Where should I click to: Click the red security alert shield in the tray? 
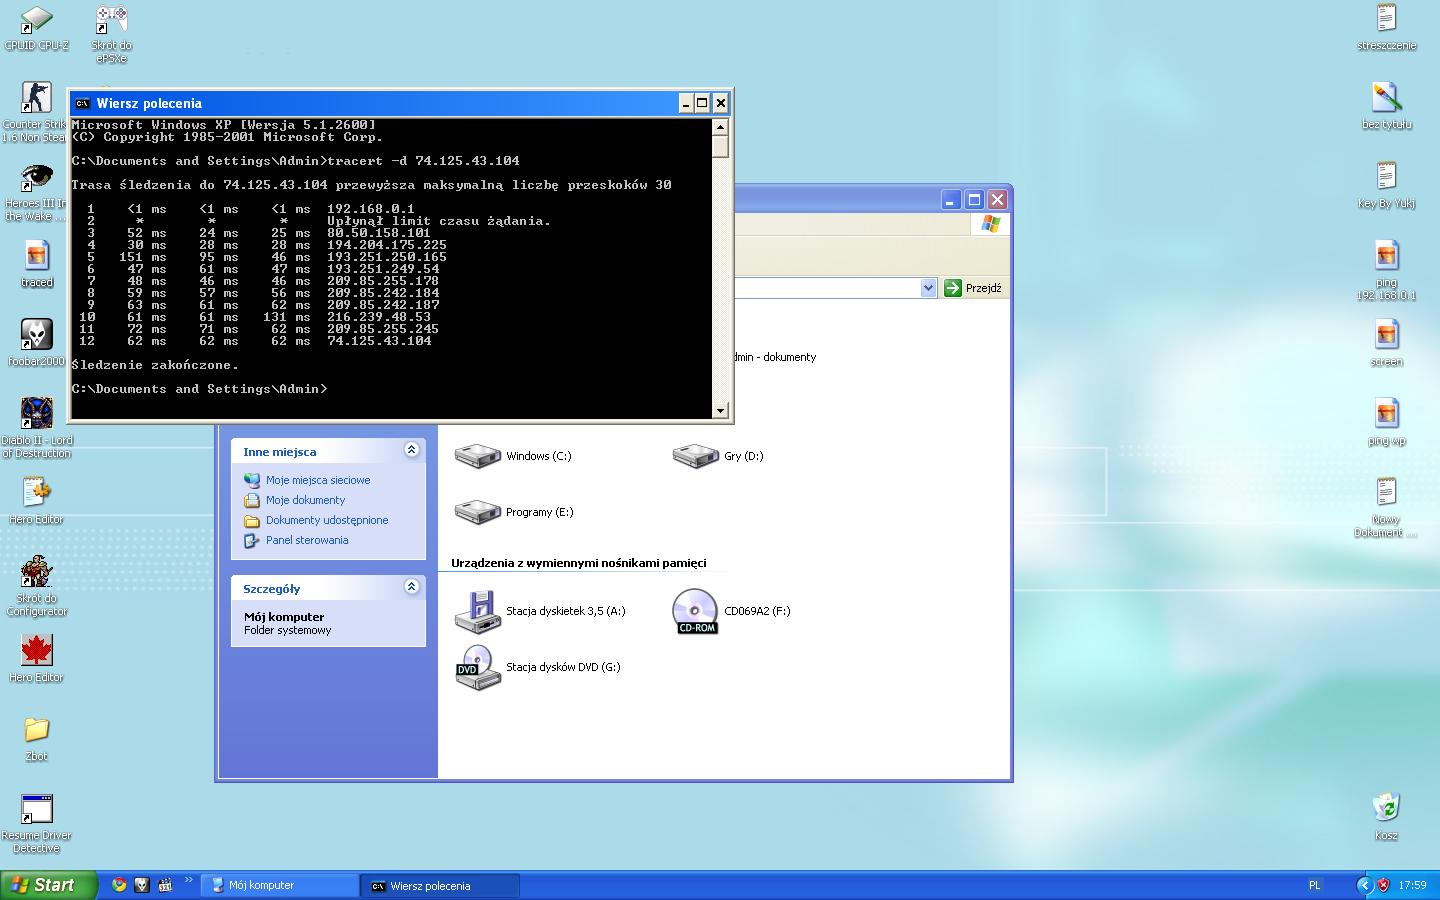(1384, 885)
